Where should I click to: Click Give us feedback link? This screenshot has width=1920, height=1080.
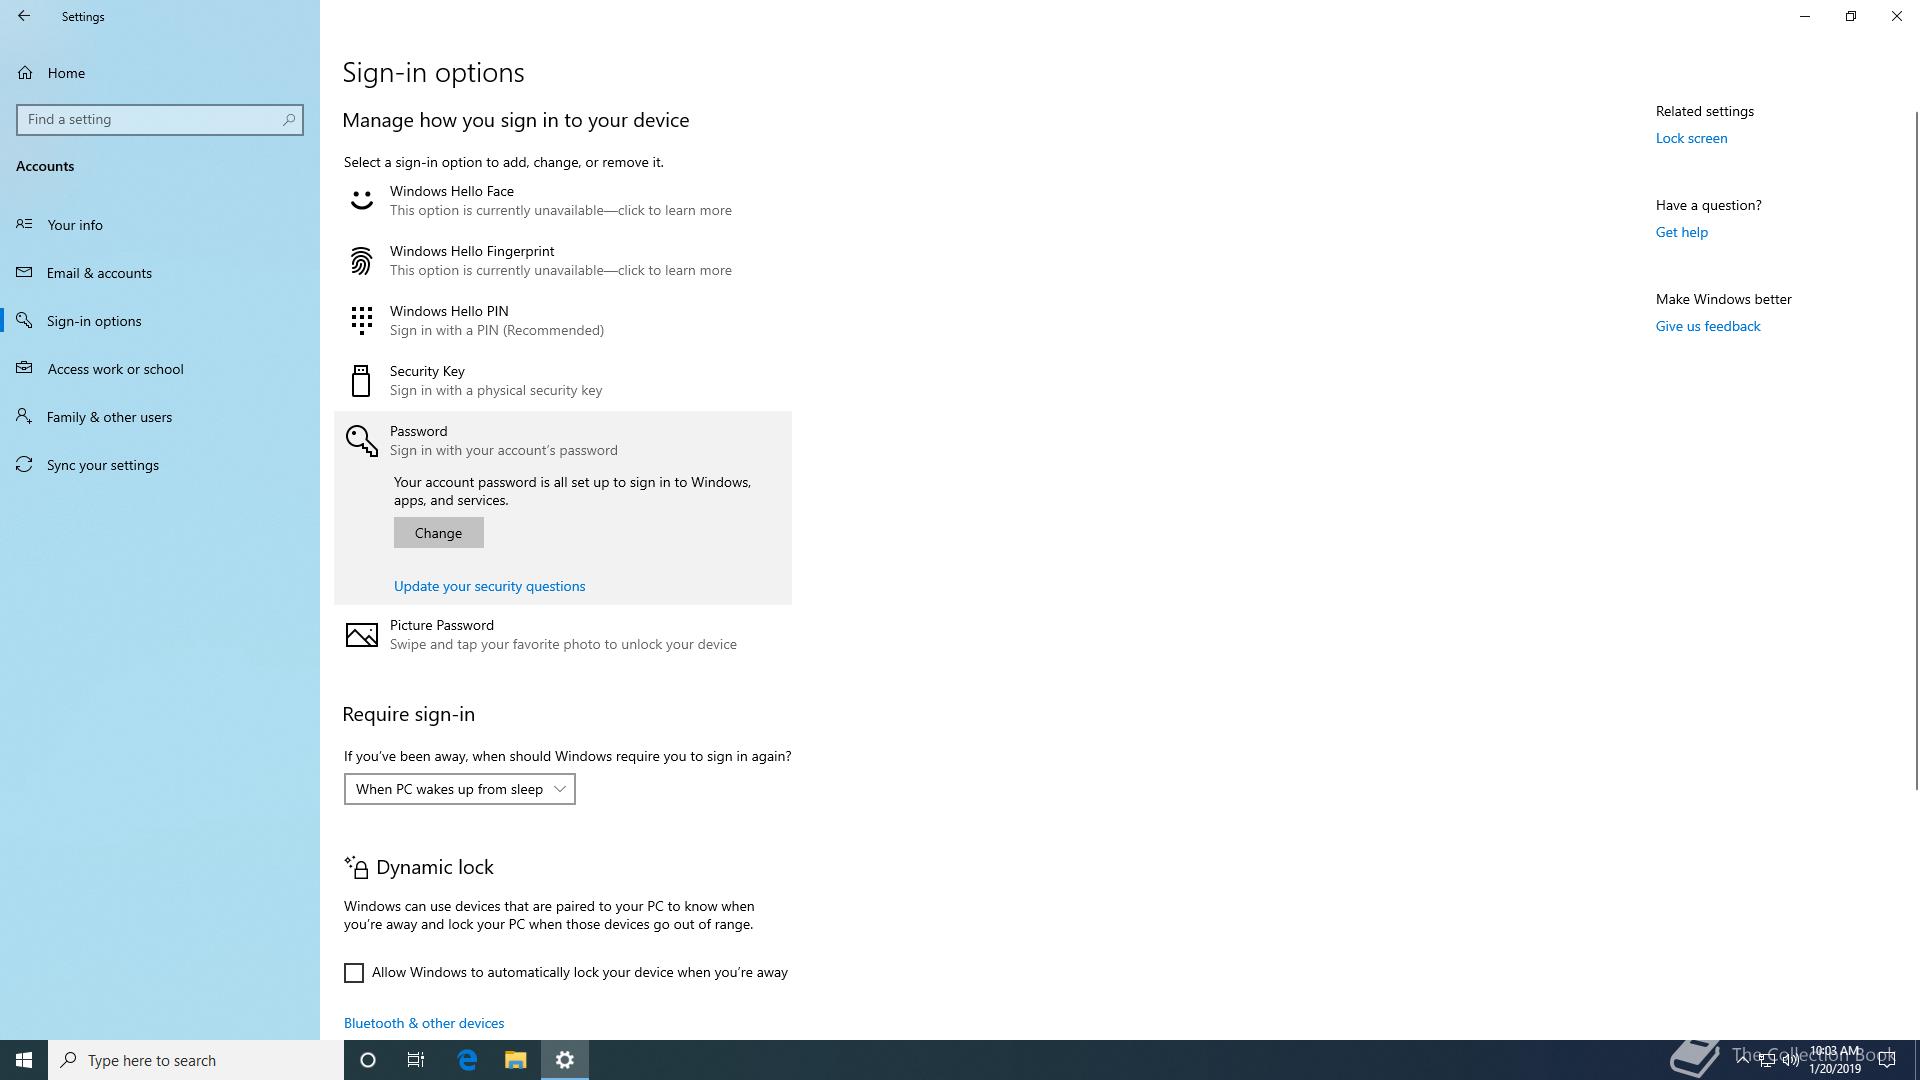1708,326
